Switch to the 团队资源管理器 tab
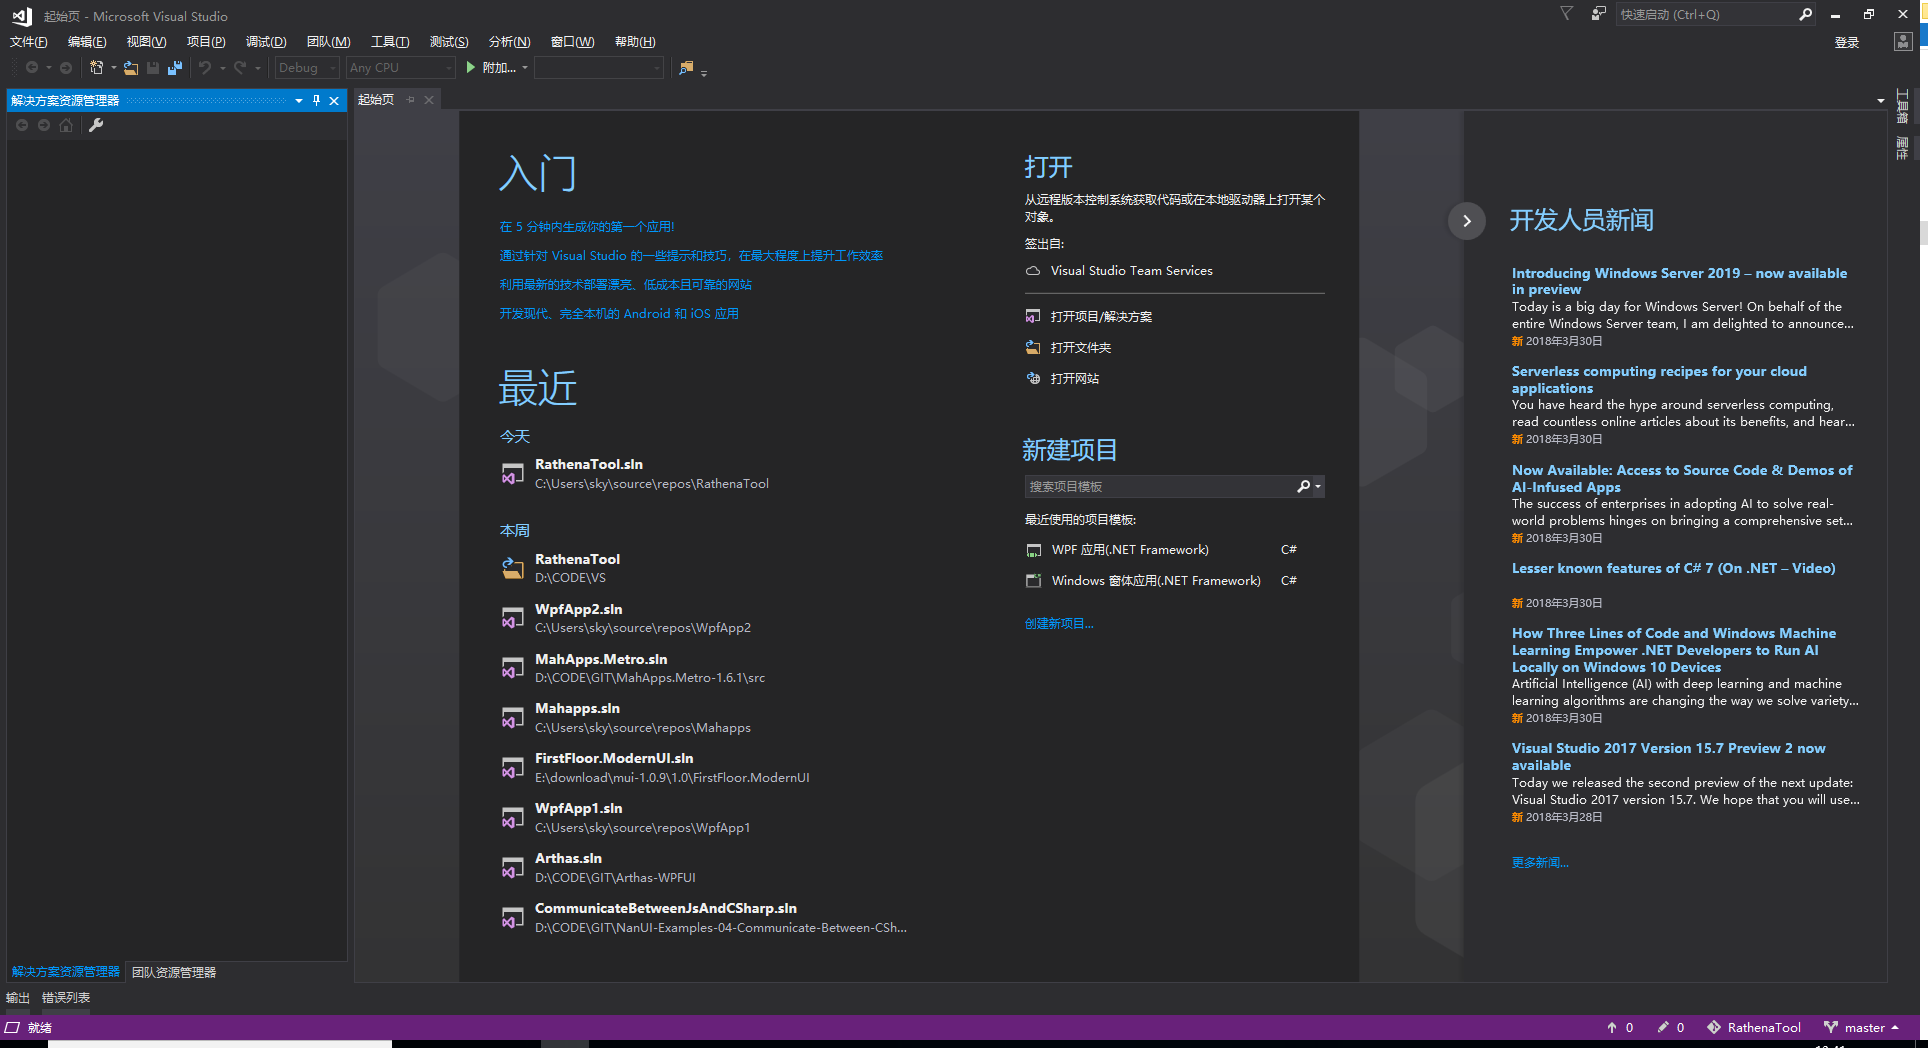This screenshot has width=1928, height=1048. point(174,972)
